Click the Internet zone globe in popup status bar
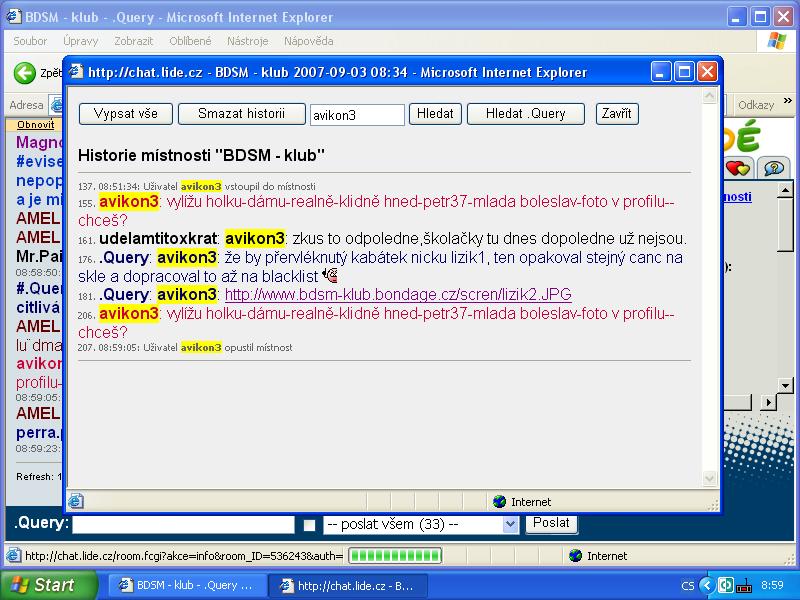The image size is (800, 600). [x=499, y=502]
